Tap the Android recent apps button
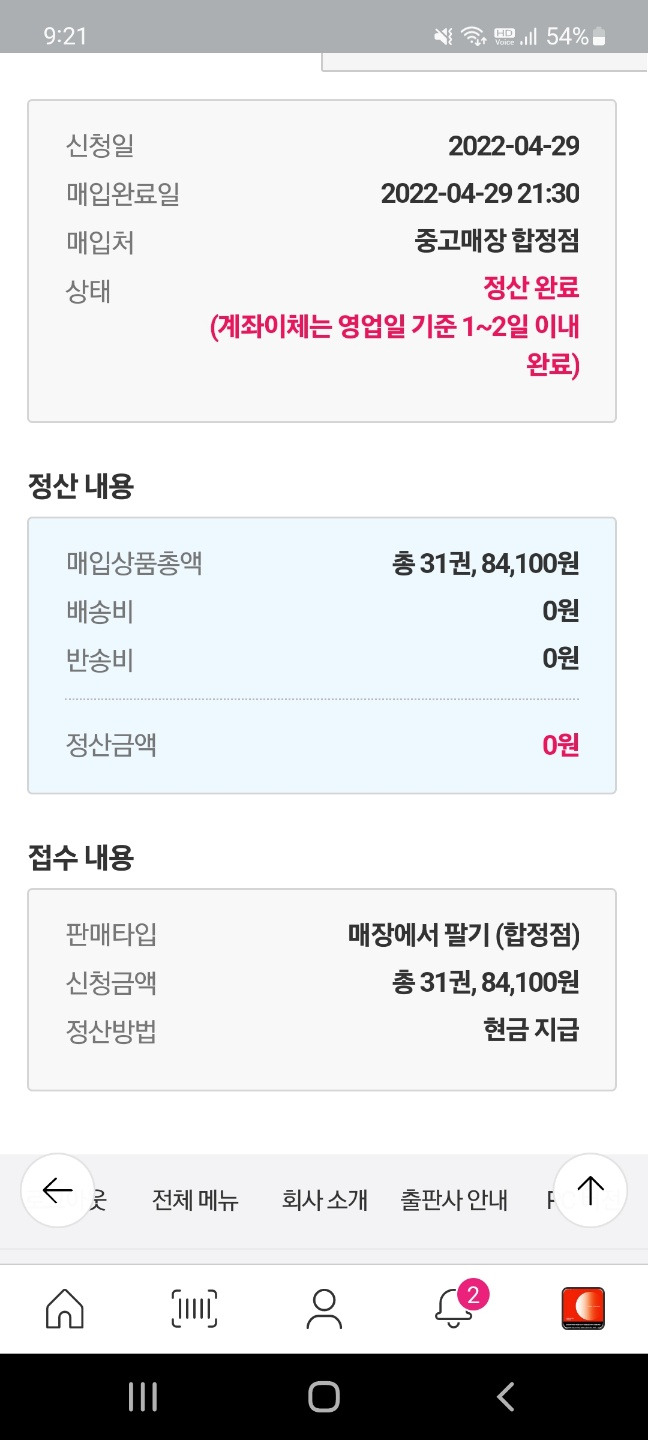Image resolution: width=648 pixels, height=1440 pixels. [143, 1397]
